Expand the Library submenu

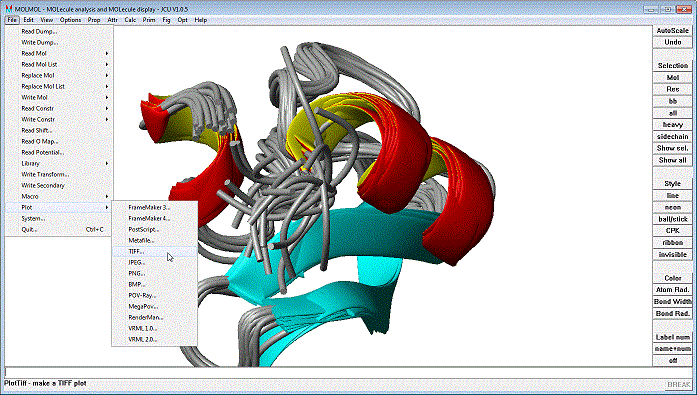tap(59, 164)
